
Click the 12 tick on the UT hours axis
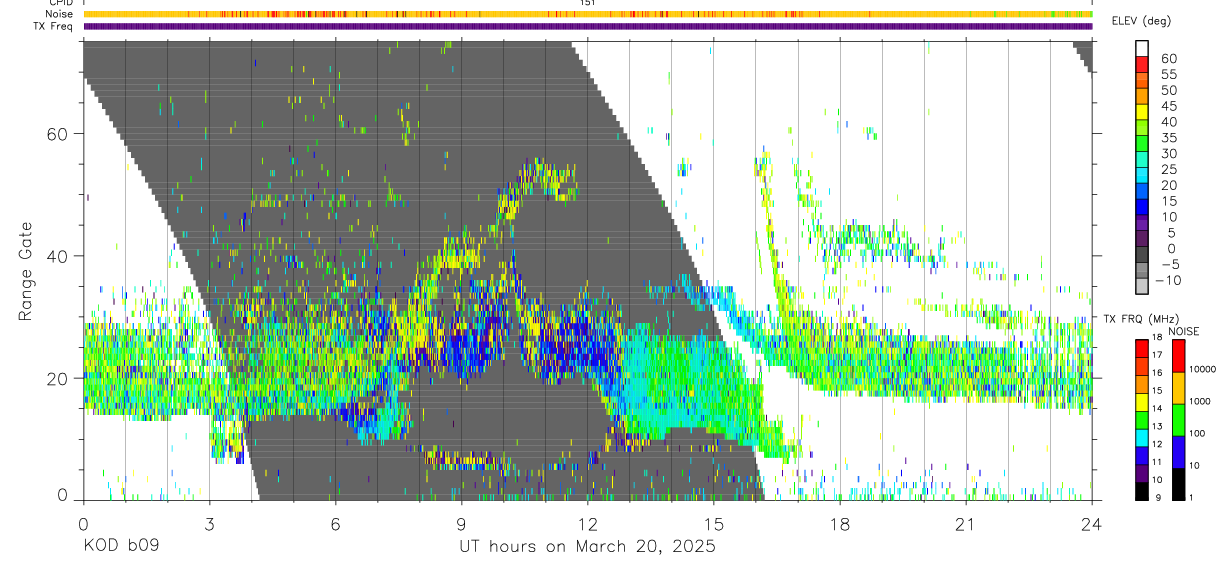coord(588,523)
